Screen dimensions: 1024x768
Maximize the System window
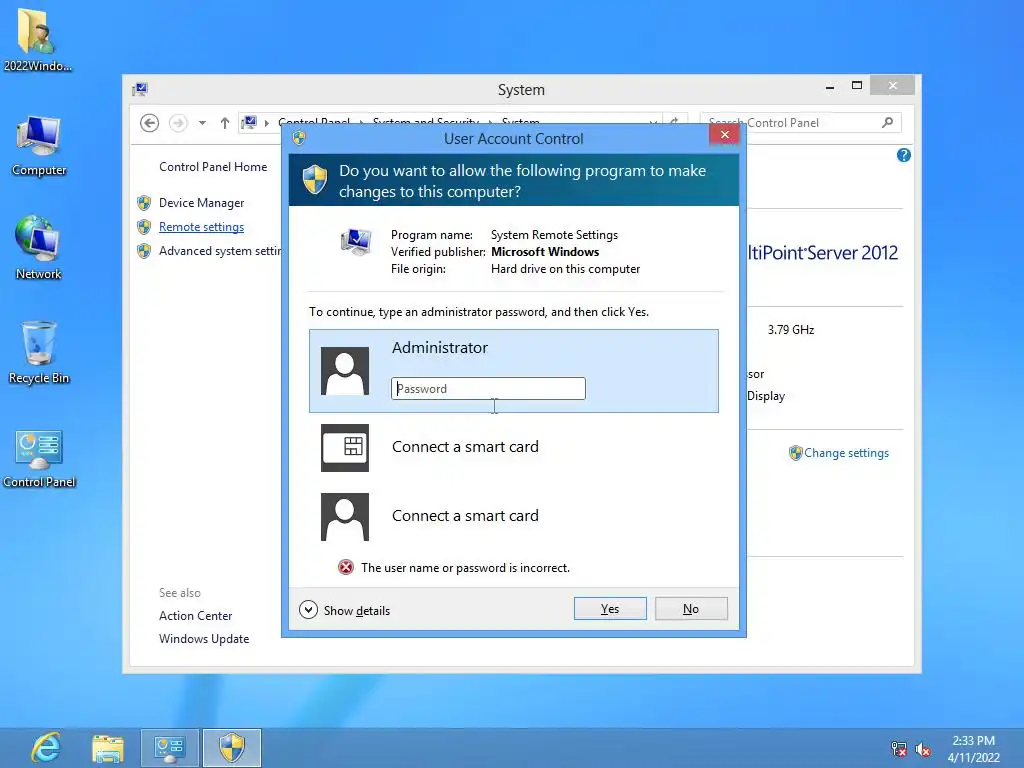tap(857, 86)
